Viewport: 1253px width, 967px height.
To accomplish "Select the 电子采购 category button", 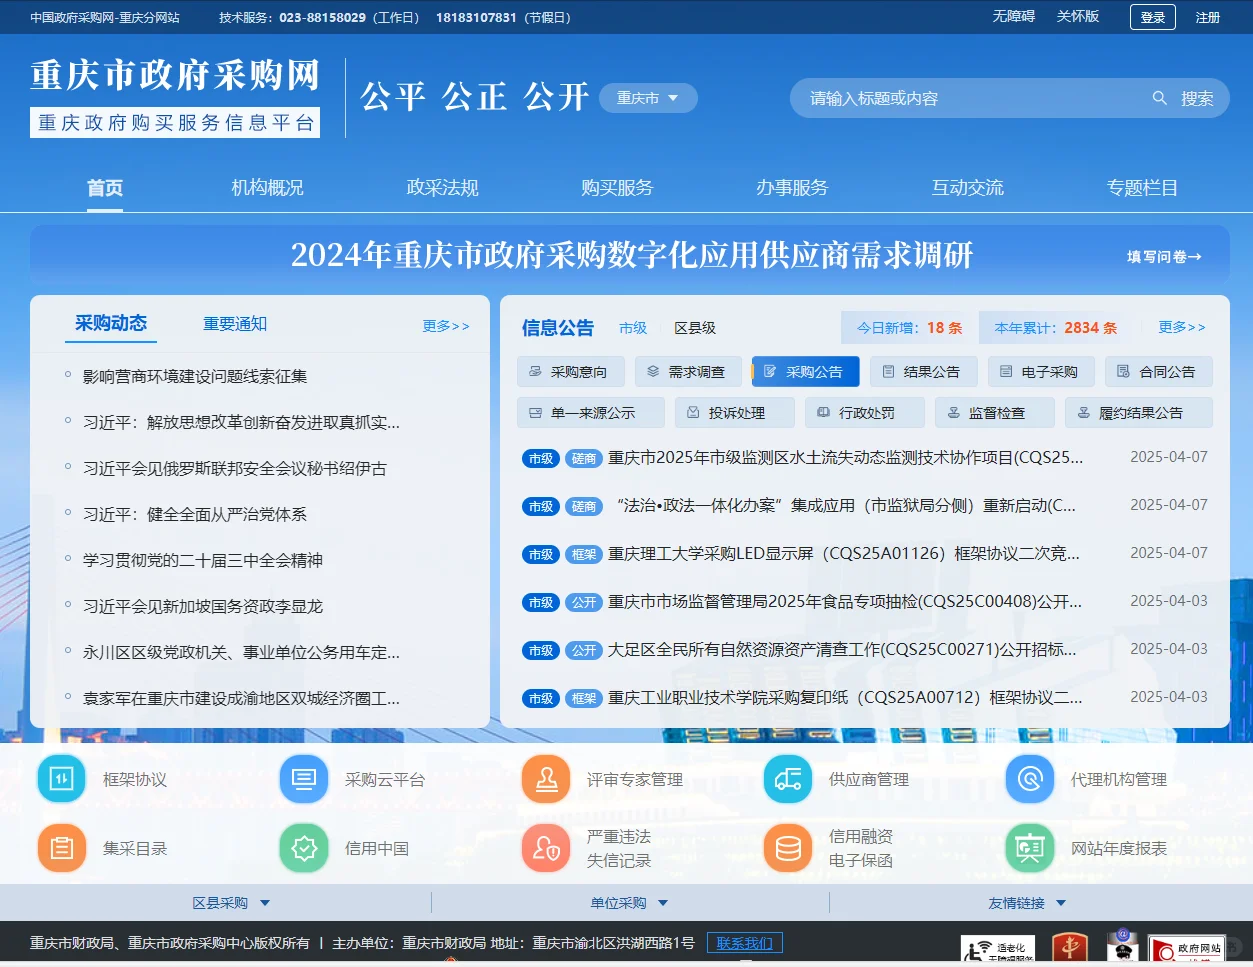I will (x=1041, y=372).
